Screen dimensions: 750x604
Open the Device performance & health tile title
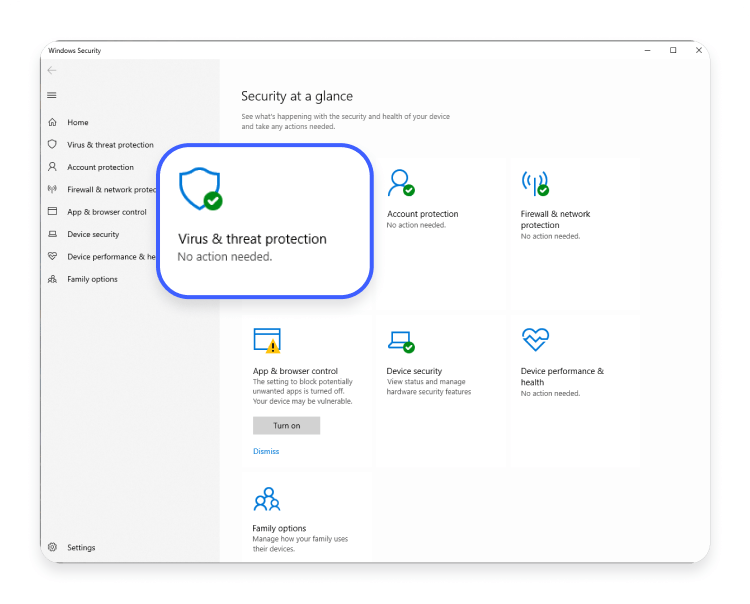pos(562,376)
